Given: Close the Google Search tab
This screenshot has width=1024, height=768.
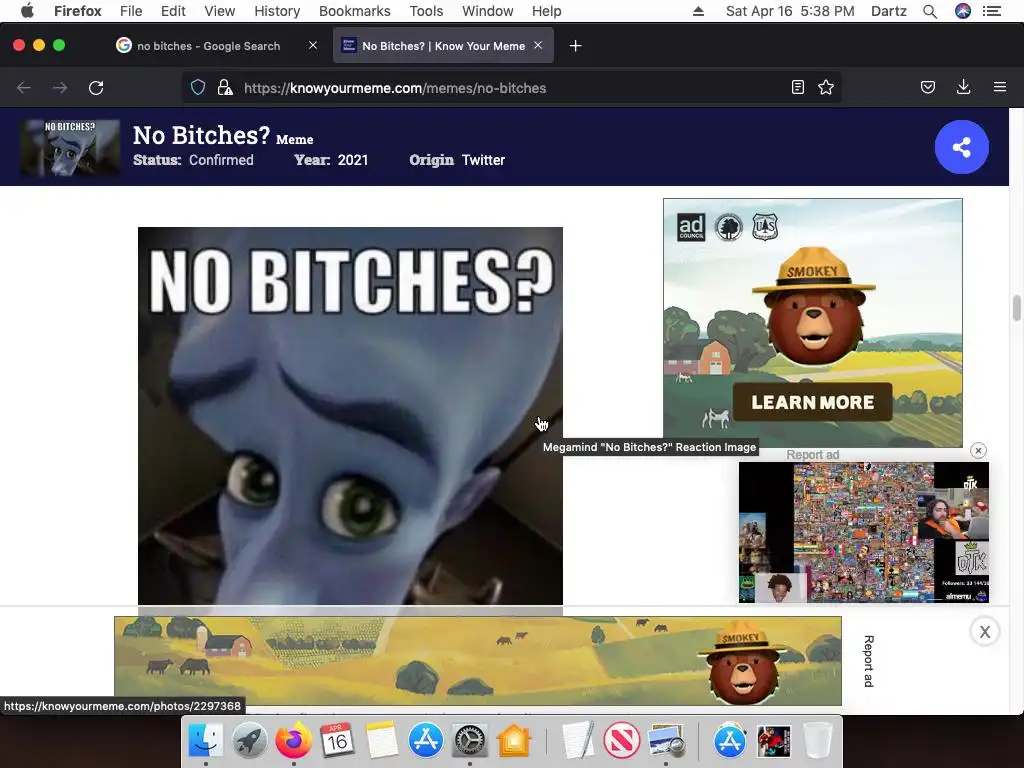Looking at the screenshot, I should (313, 46).
